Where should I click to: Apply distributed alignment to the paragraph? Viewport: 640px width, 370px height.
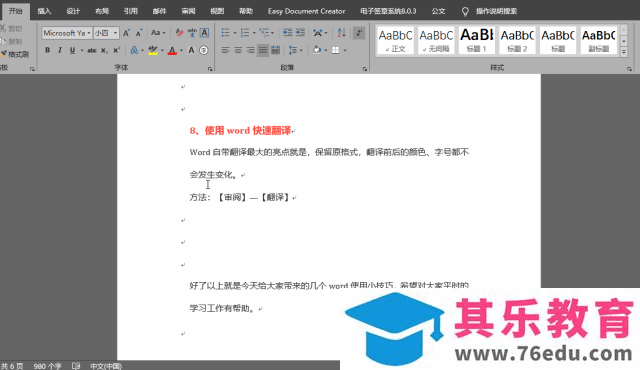point(276,50)
